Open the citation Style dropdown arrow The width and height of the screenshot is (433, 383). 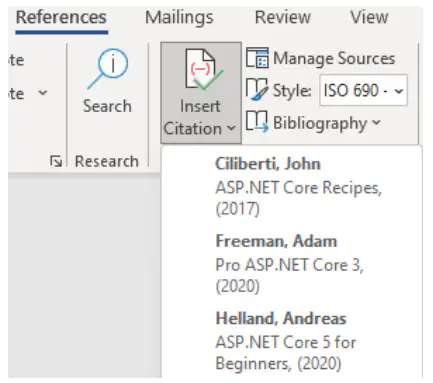[399, 91]
